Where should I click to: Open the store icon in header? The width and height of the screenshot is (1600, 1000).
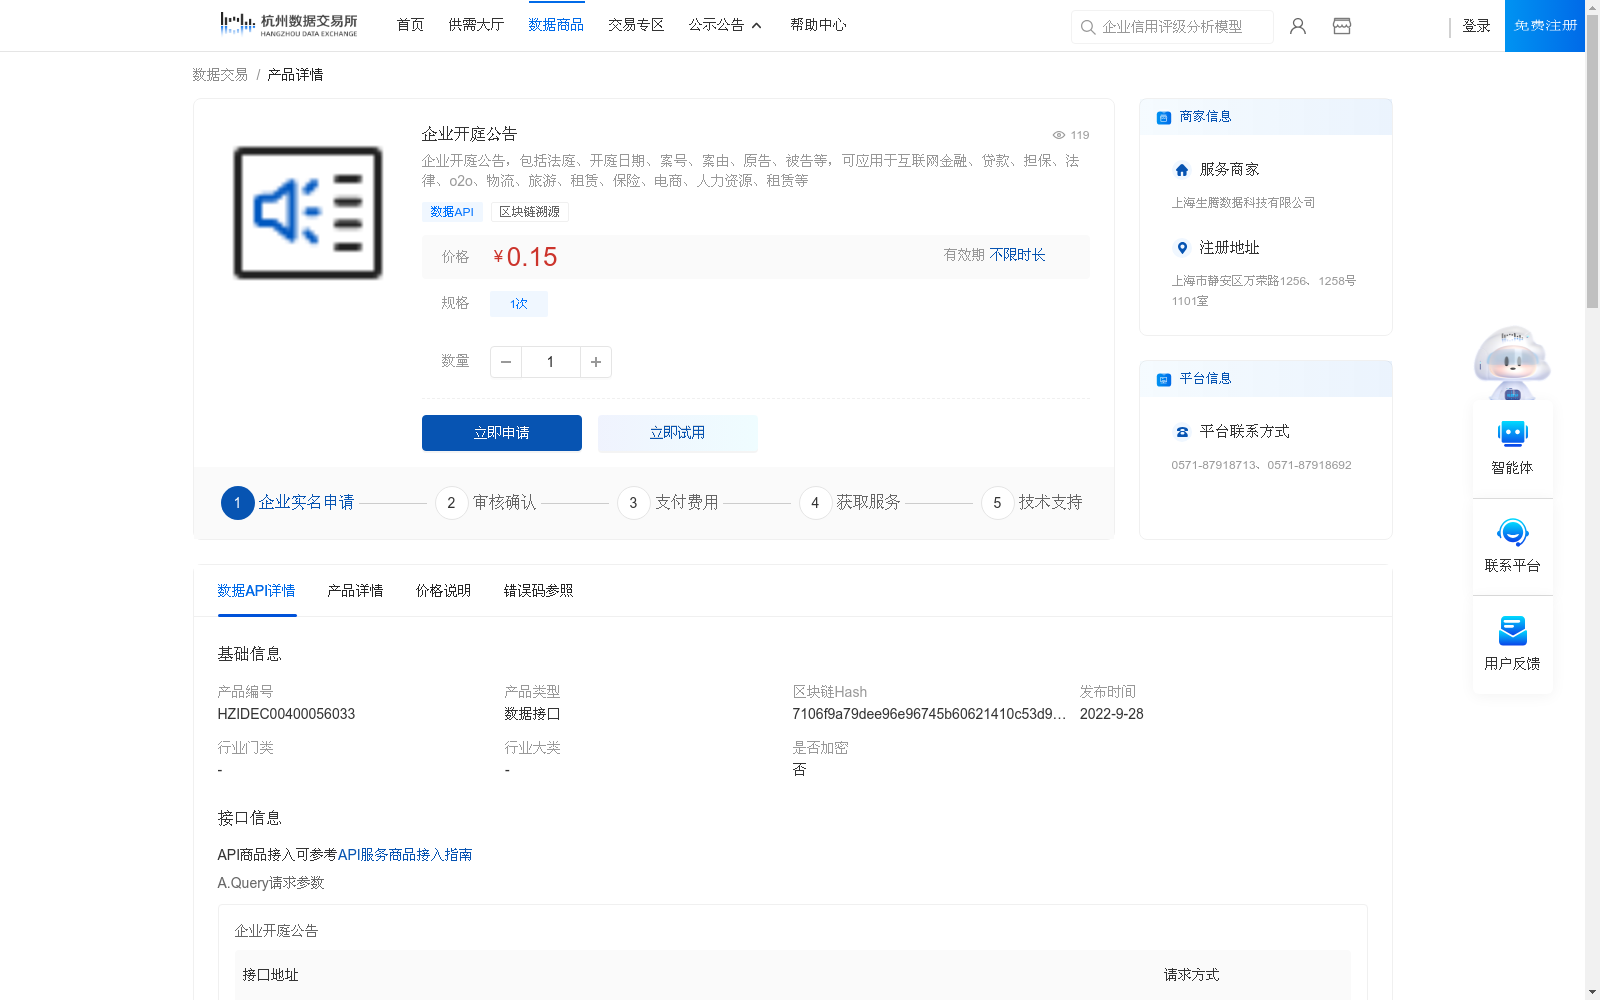tap(1342, 26)
